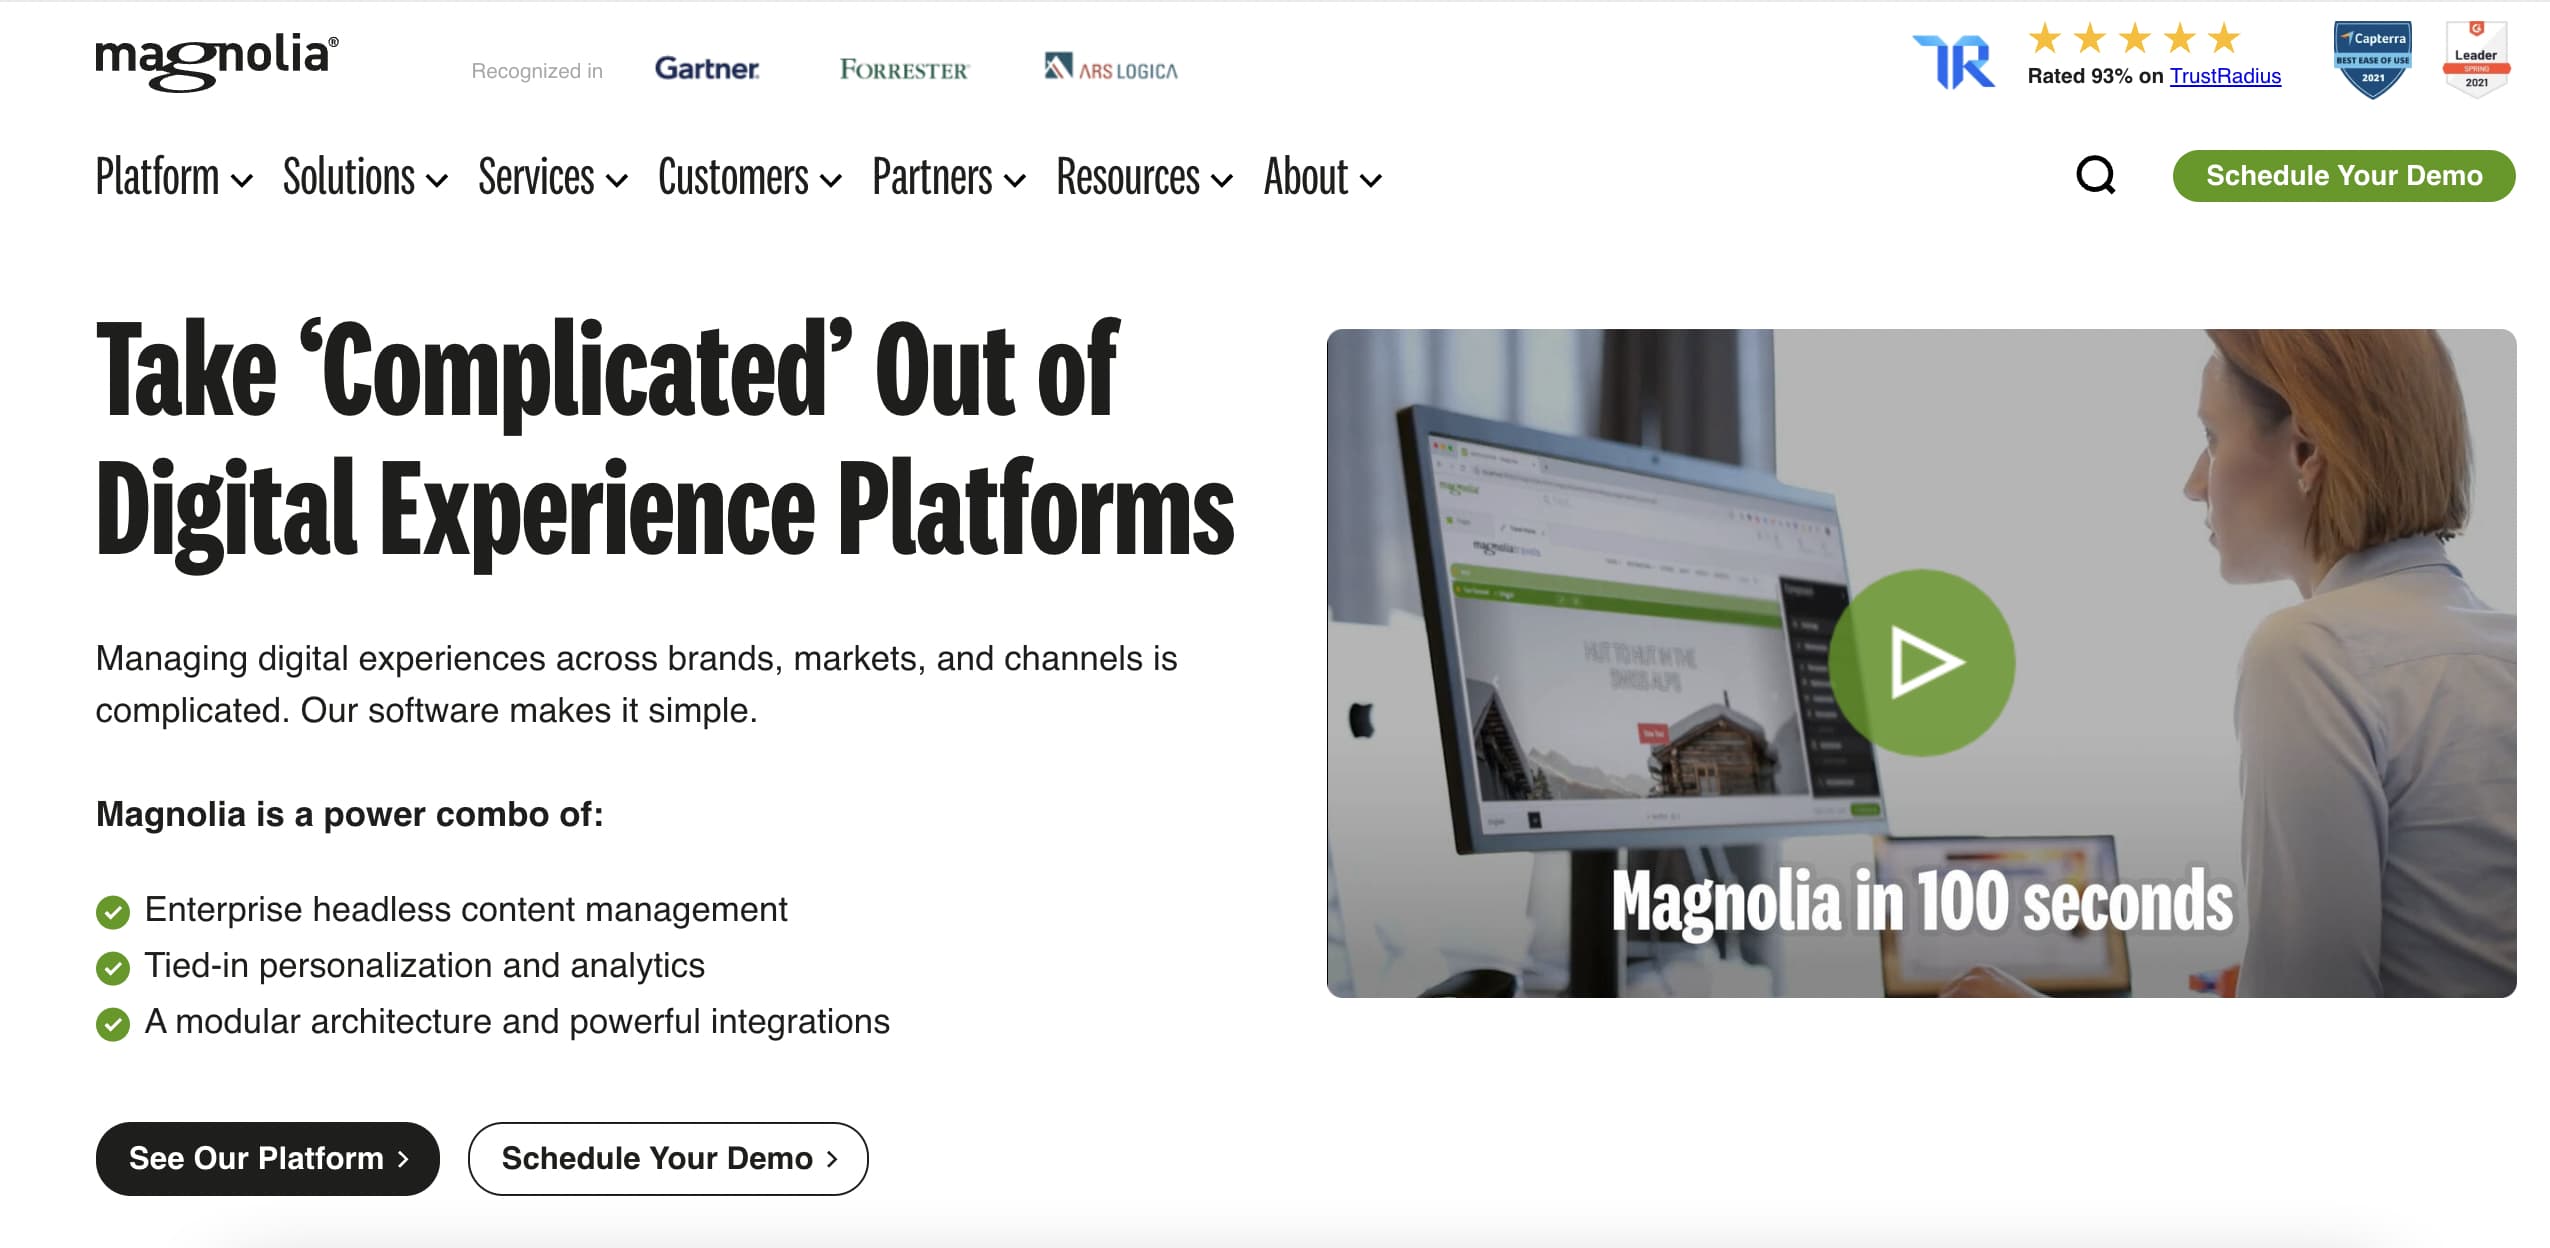Expand the Services menu chevron

pyautogui.click(x=617, y=181)
